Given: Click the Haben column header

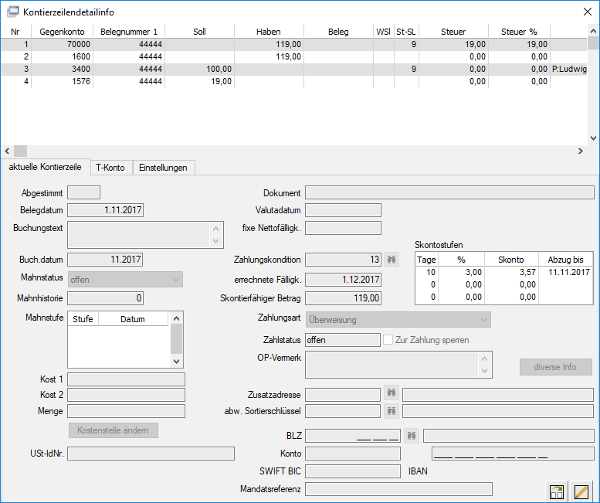Looking at the screenshot, I should click(269, 32).
